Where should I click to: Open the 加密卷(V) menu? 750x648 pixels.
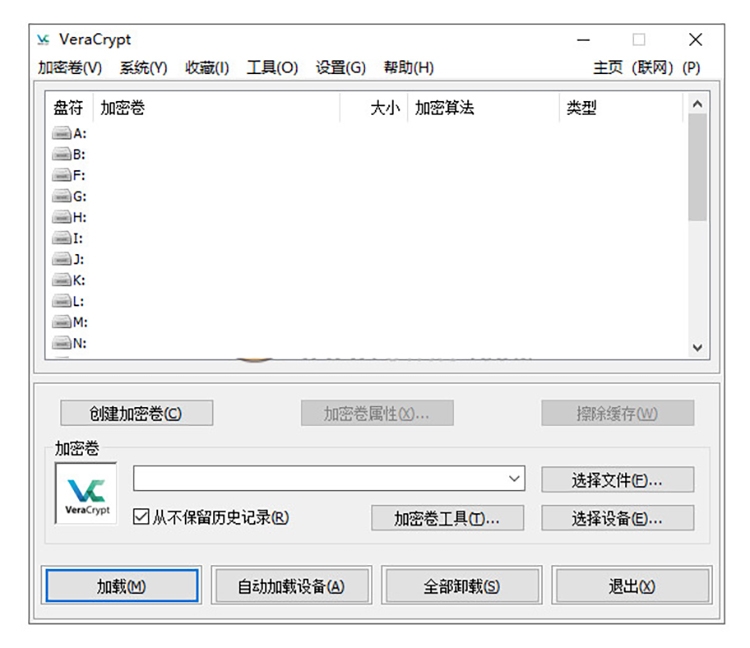tap(70, 68)
